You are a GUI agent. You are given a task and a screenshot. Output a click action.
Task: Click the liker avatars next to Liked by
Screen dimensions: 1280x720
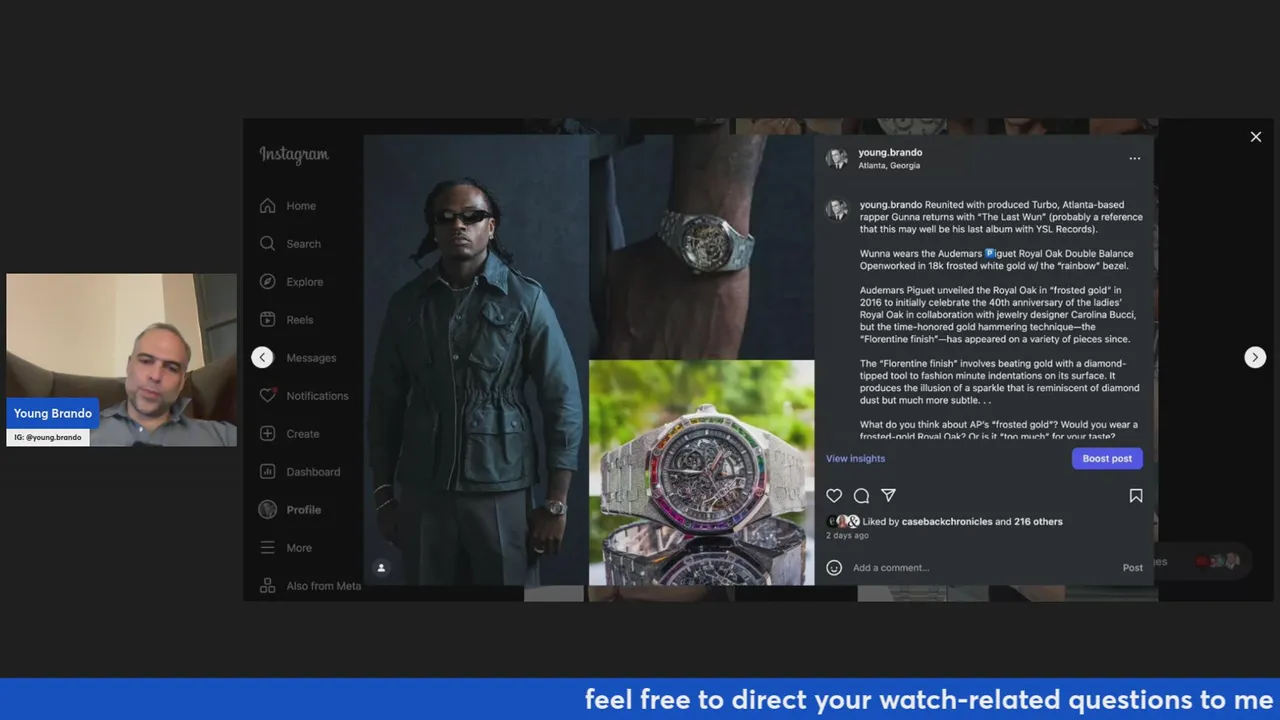[x=843, y=522]
